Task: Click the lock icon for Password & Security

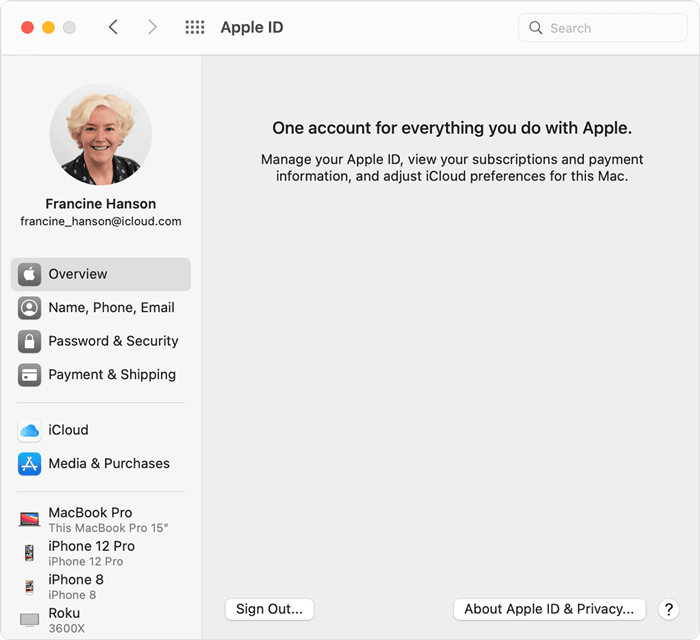Action: pyautogui.click(x=29, y=341)
